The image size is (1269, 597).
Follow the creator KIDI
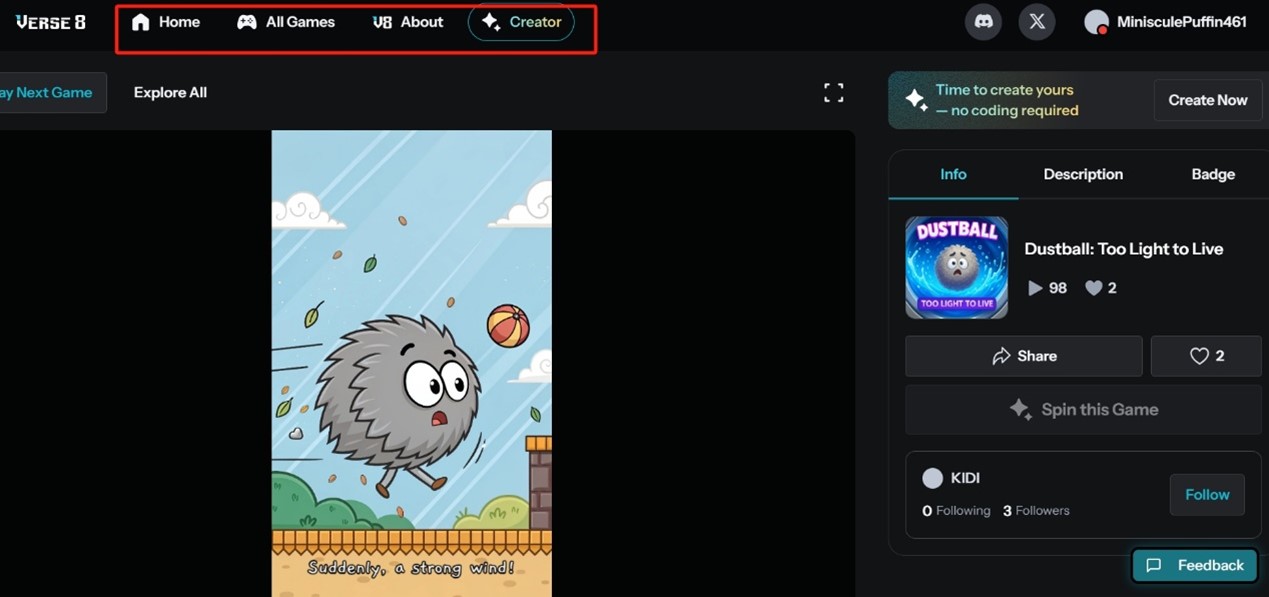coord(1207,495)
